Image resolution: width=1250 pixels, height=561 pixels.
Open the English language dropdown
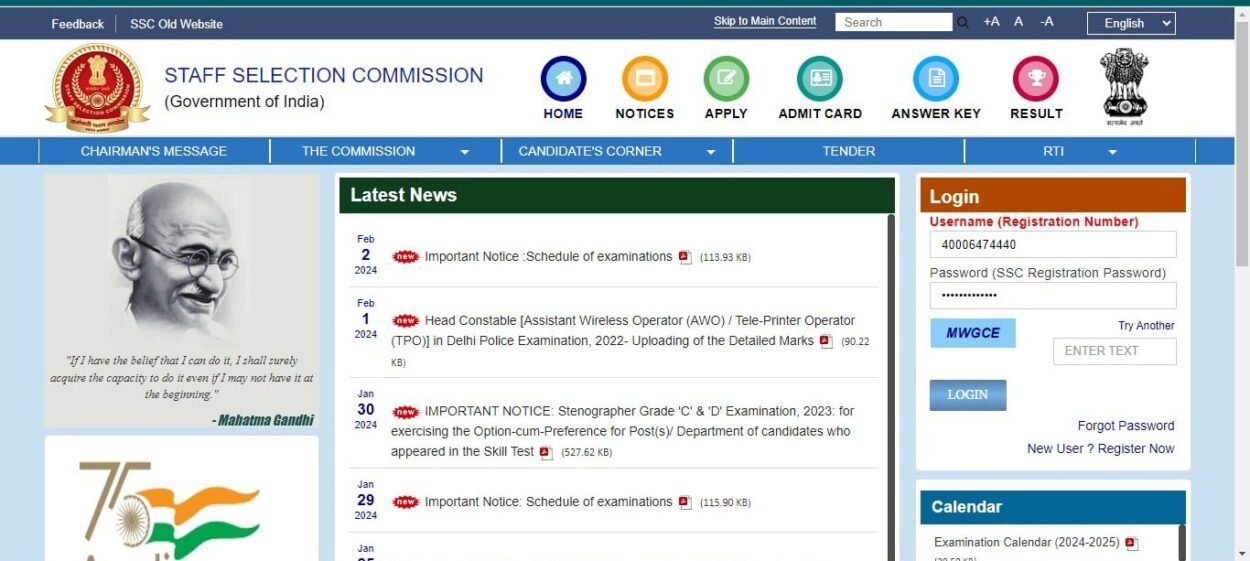pos(1131,23)
